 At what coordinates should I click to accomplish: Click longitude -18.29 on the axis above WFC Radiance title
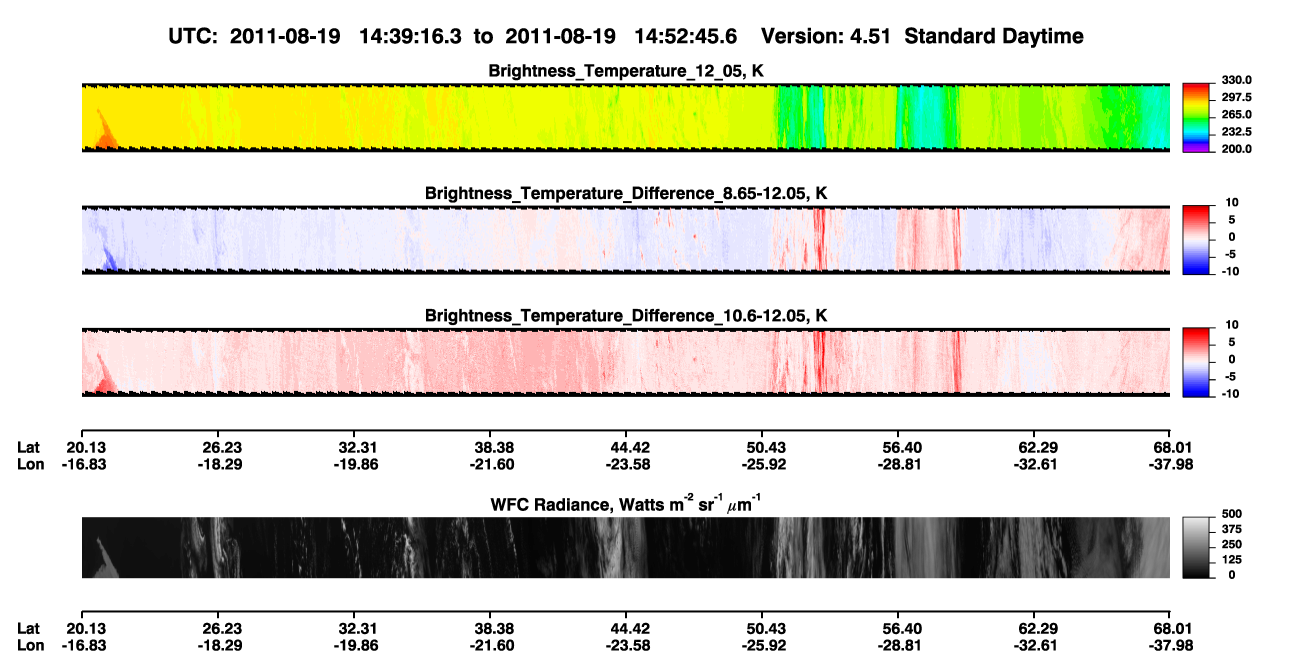[219, 464]
